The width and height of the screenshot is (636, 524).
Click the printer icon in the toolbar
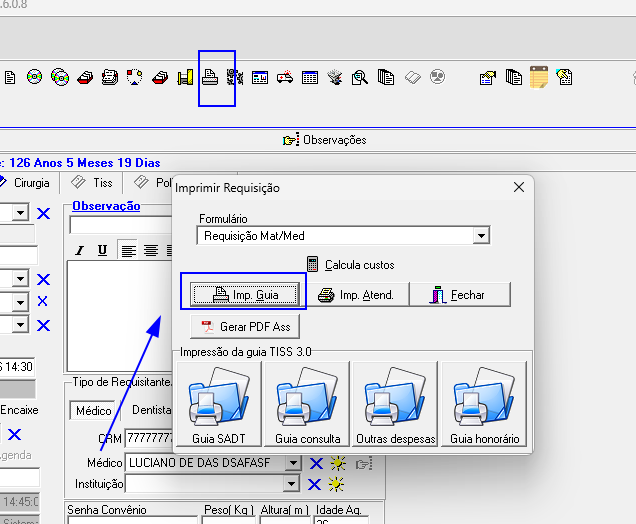tap(210, 77)
